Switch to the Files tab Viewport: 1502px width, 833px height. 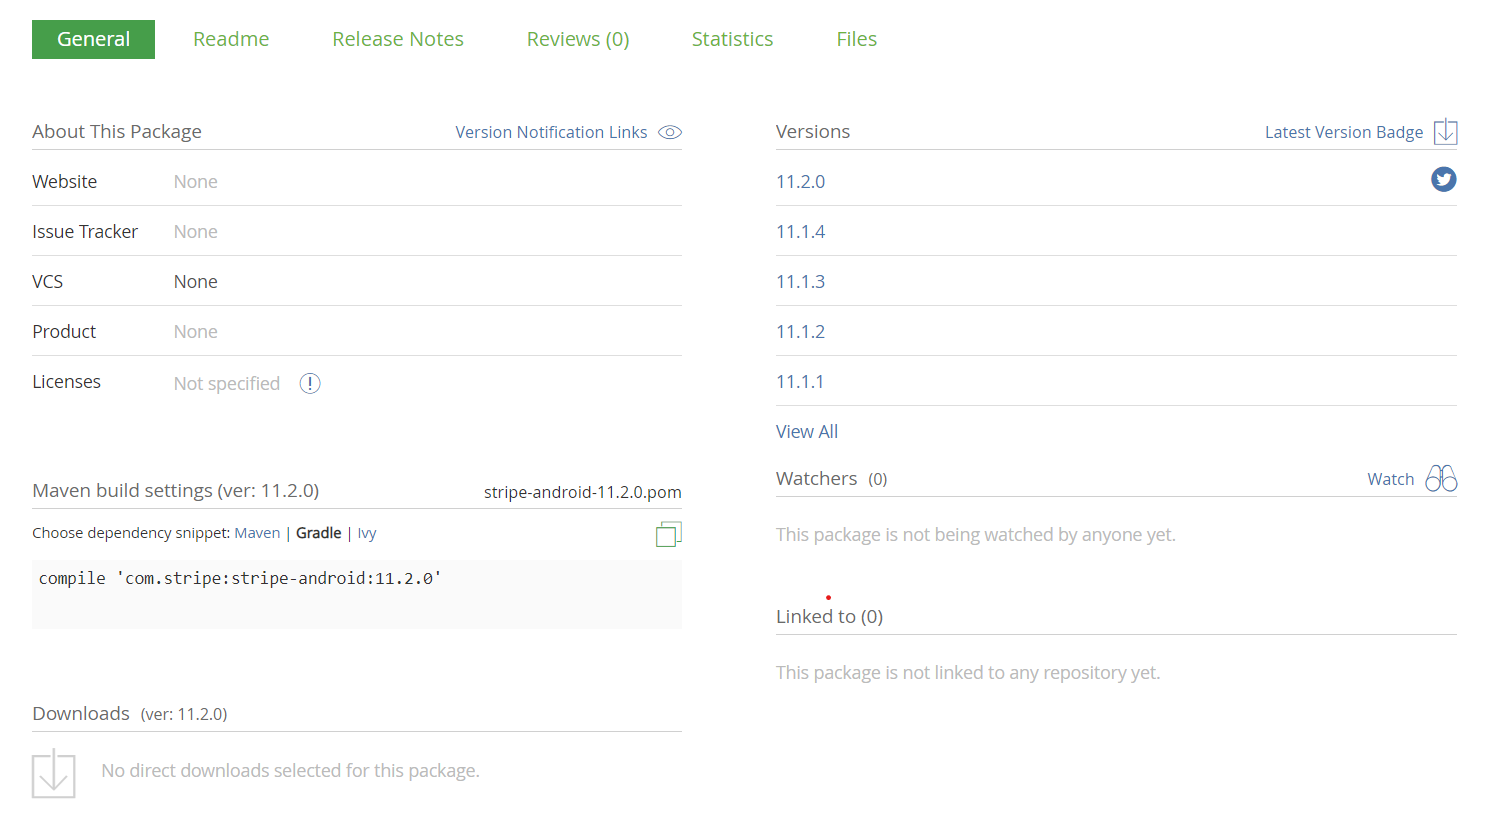[856, 39]
